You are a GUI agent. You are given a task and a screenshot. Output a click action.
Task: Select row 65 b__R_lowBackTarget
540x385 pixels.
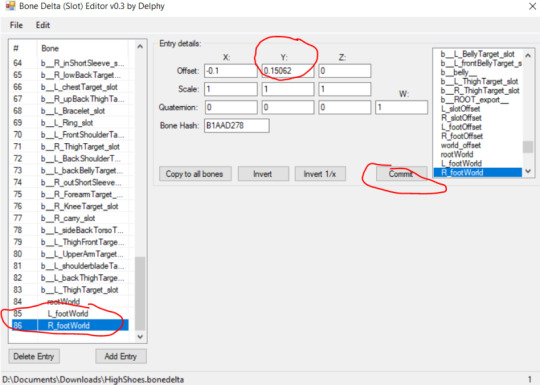[x=70, y=75]
